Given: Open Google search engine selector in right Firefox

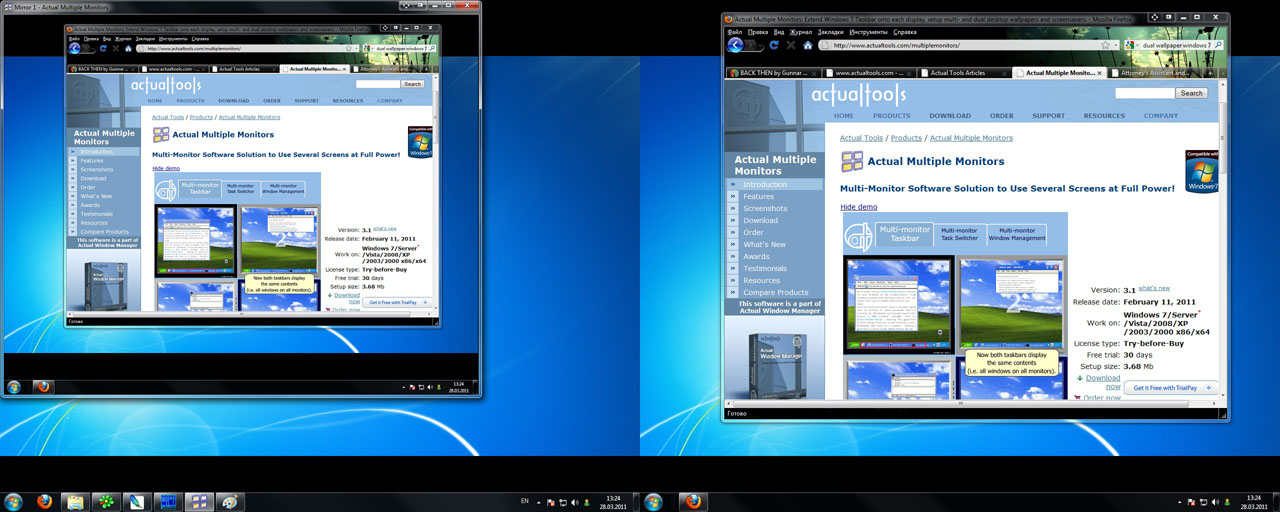Looking at the screenshot, I should point(1131,45).
